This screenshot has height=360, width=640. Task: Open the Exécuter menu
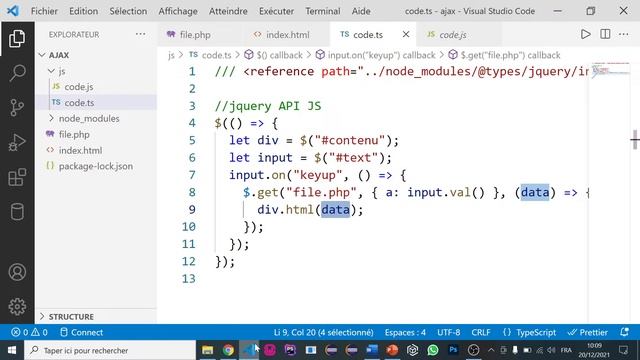pyautogui.click(x=276, y=11)
